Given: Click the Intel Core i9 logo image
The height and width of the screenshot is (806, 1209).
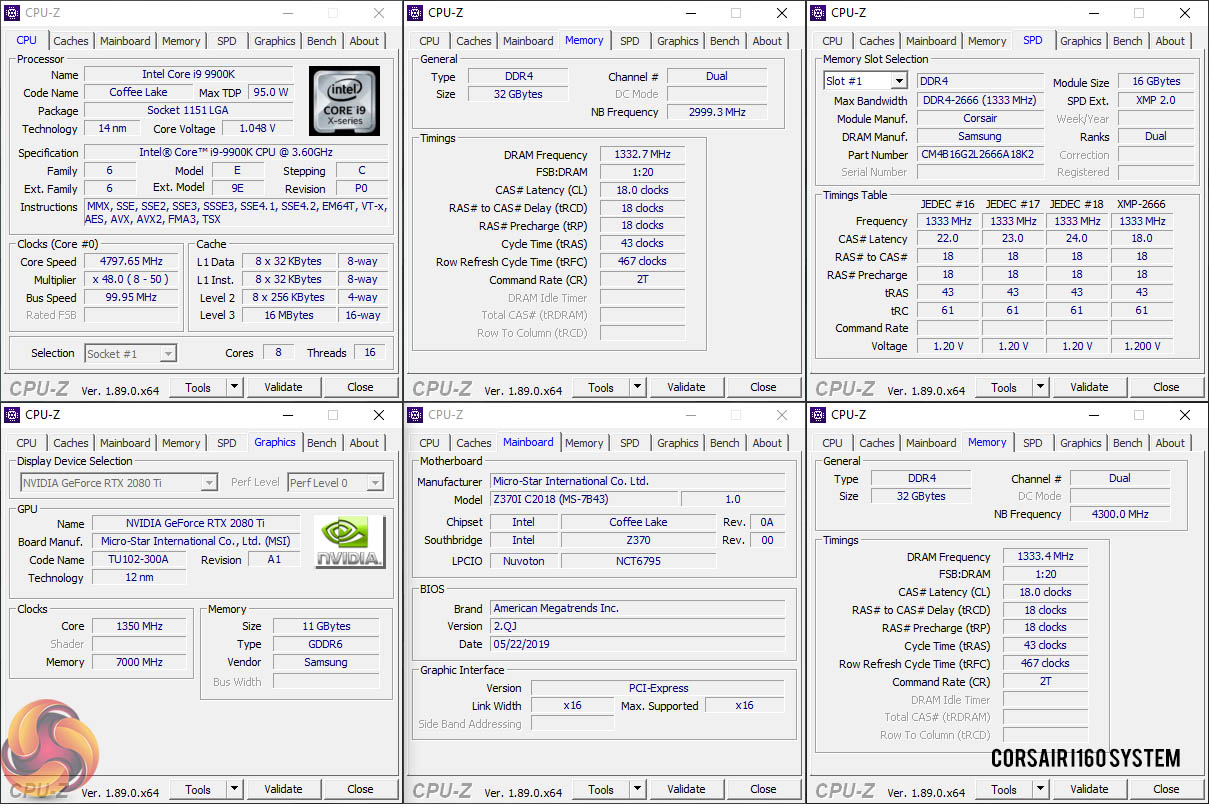Looking at the screenshot, I should (x=344, y=101).
